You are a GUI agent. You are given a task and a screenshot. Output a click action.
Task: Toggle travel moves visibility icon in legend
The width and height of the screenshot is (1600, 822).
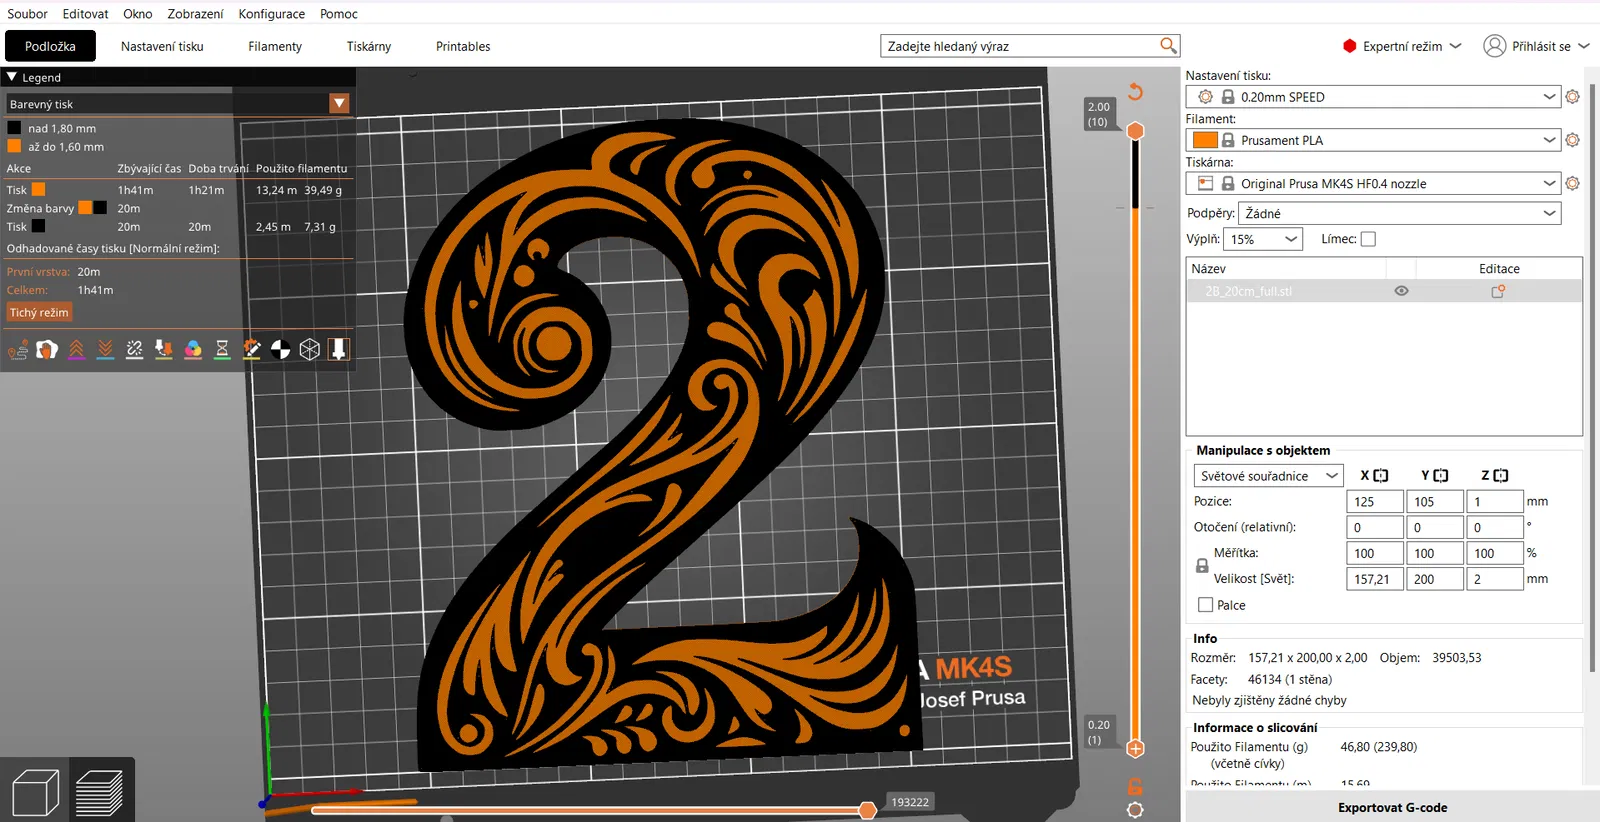18,349
